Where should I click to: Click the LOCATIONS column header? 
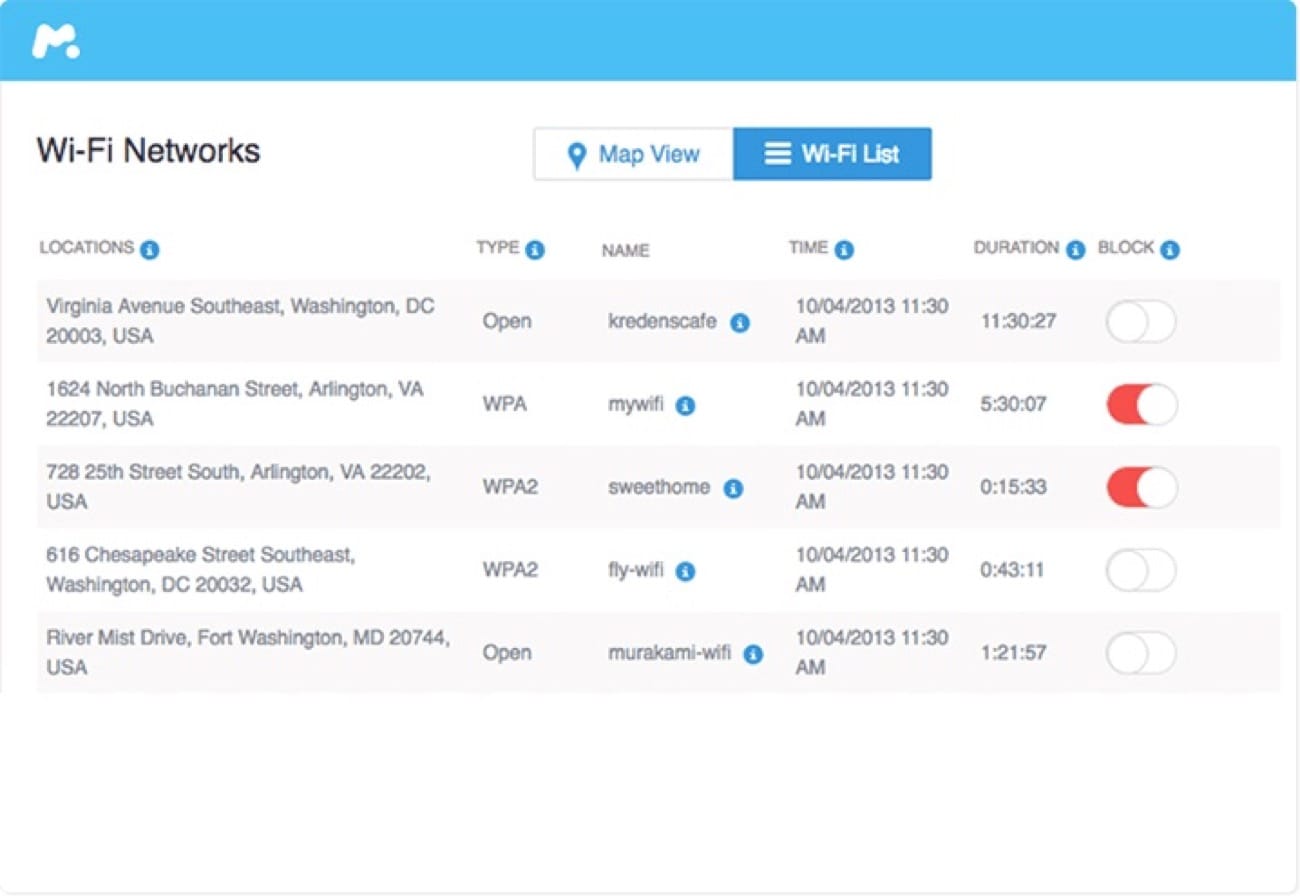coord(86,248)
